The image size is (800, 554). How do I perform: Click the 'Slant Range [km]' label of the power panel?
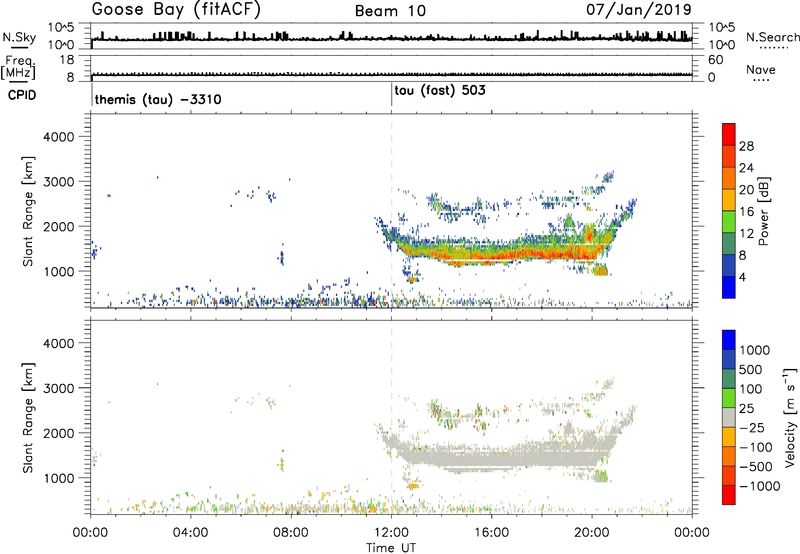28,211
